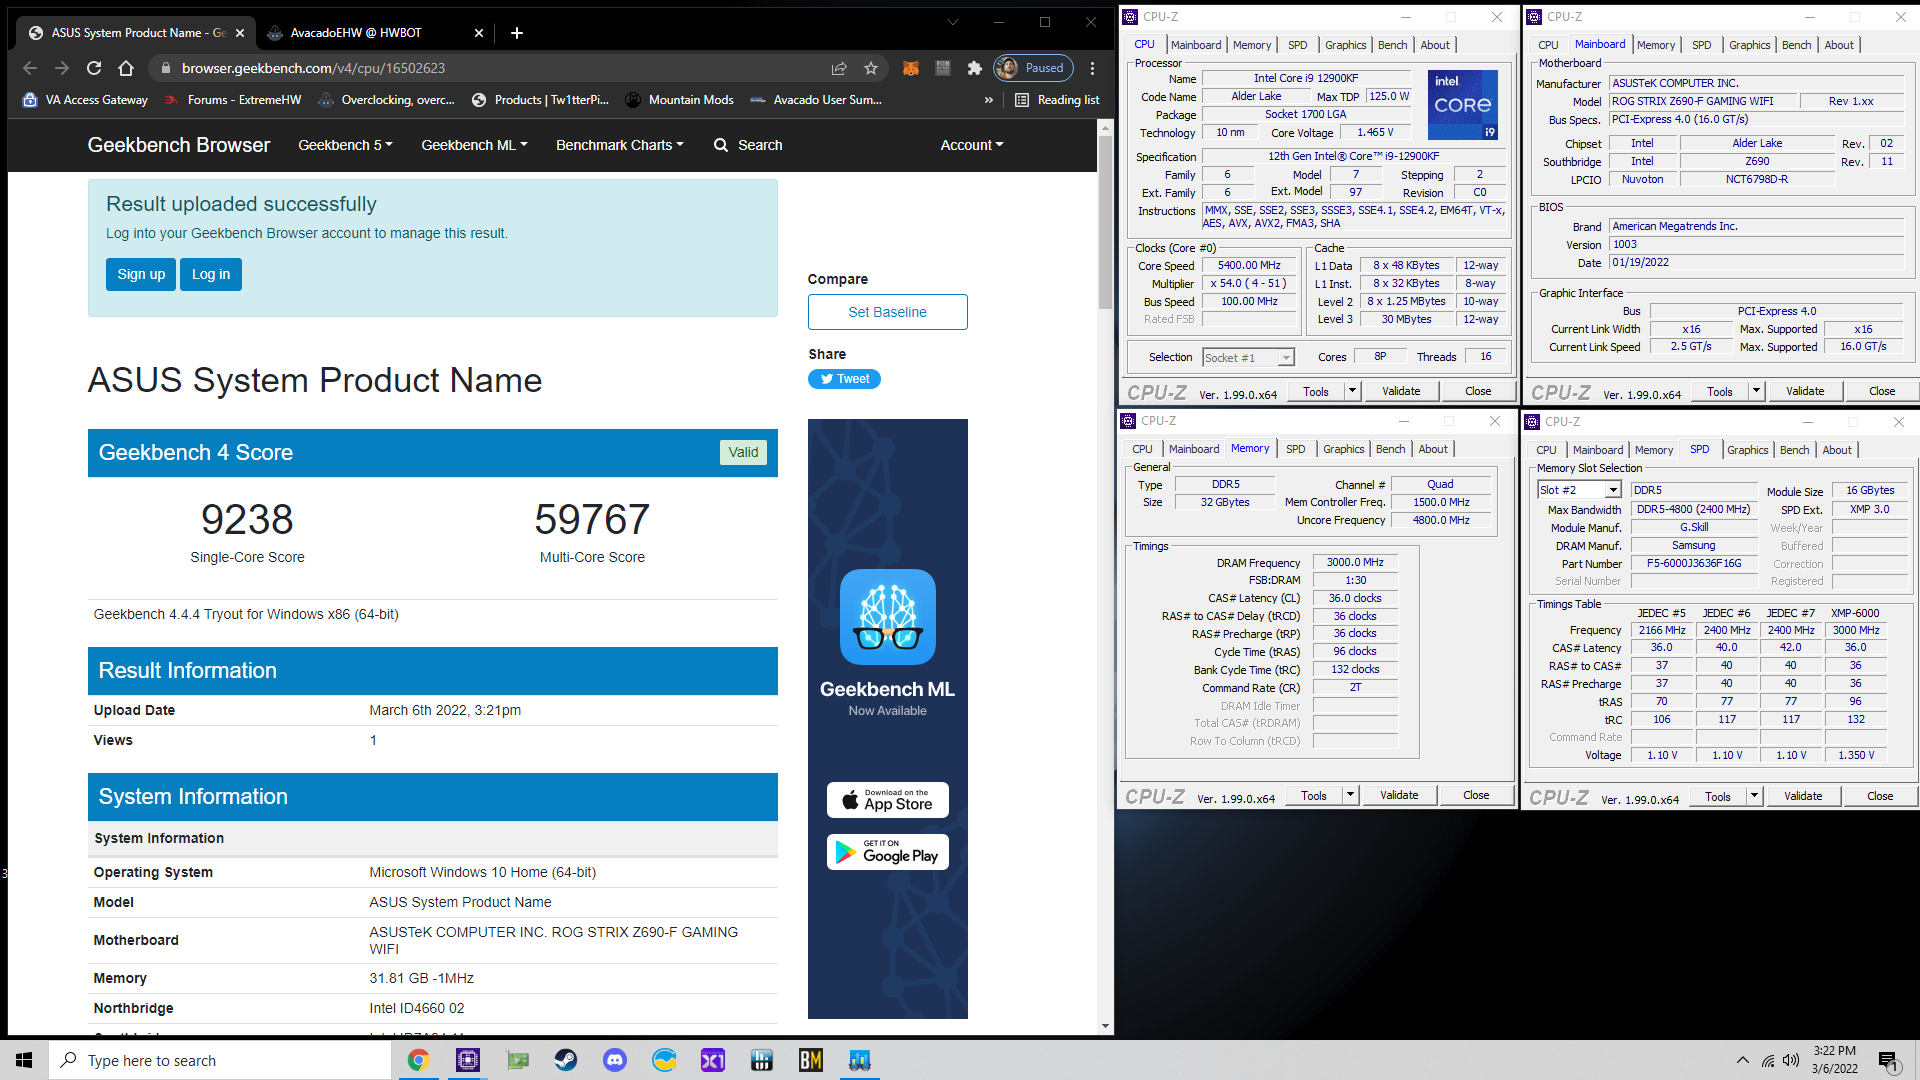
Task: Open a new browser tab
Action: [517, 33]
